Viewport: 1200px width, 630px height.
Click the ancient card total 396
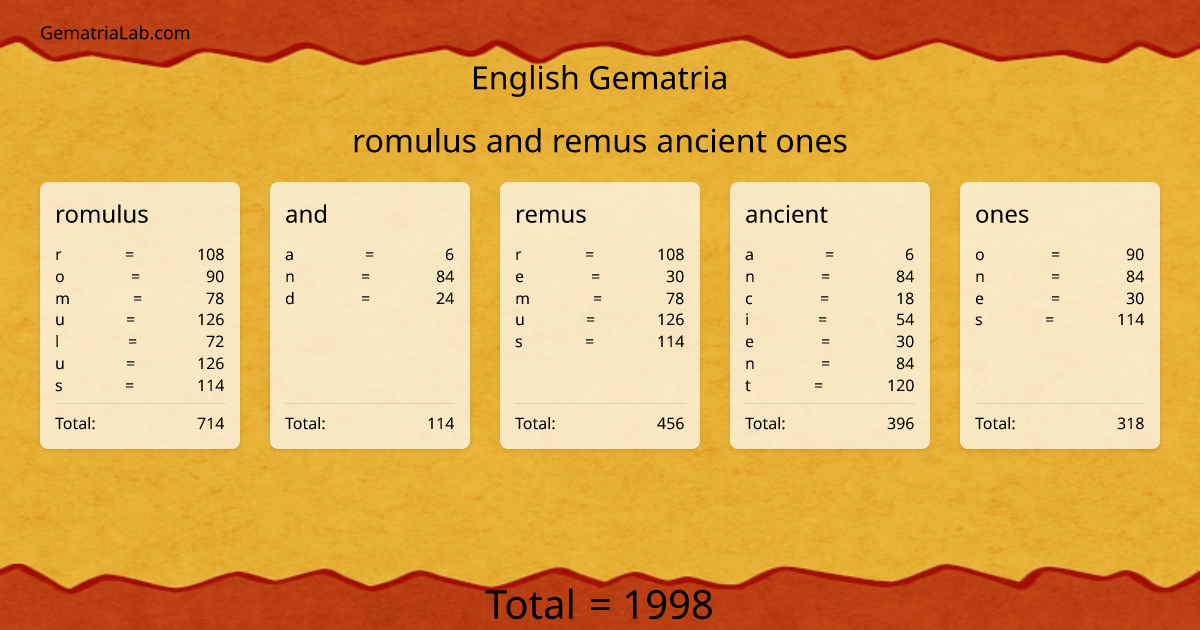click(901, 423)
